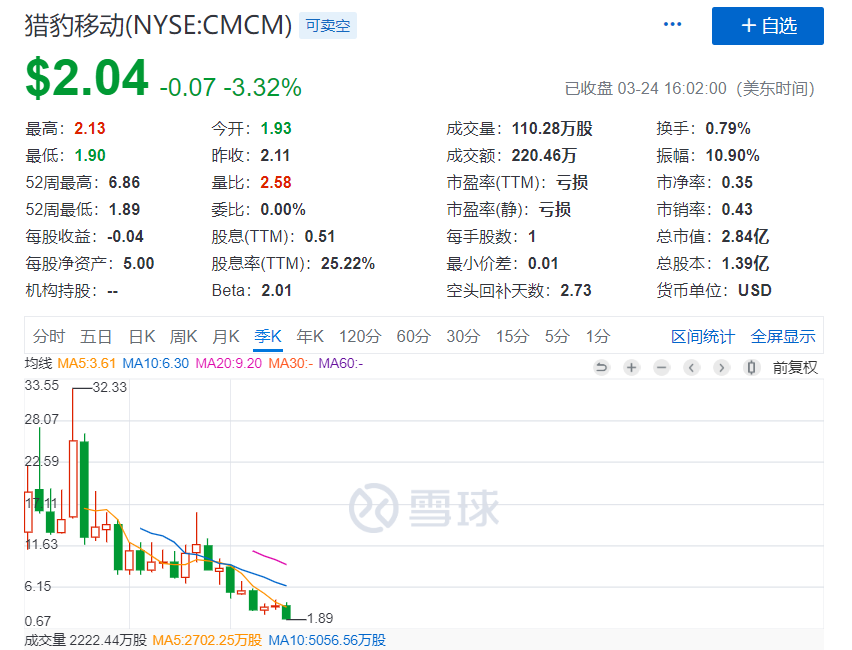The image size is (852, 650).
Task: Click the MA20:9.20 moving average label
Action: click(x=229, y=363)
